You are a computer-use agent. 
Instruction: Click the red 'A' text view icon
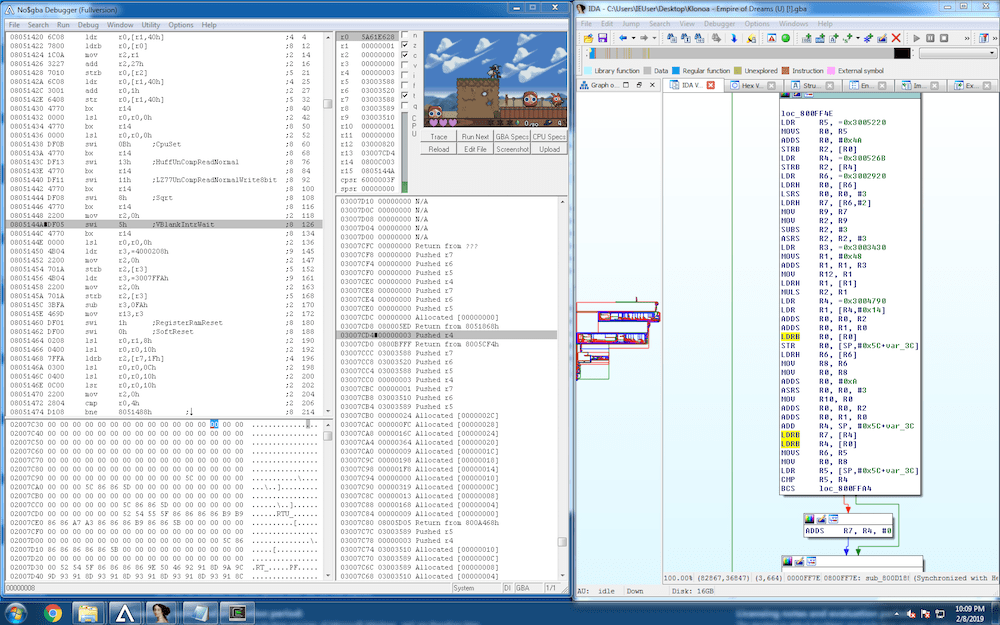tap(772, 38)
